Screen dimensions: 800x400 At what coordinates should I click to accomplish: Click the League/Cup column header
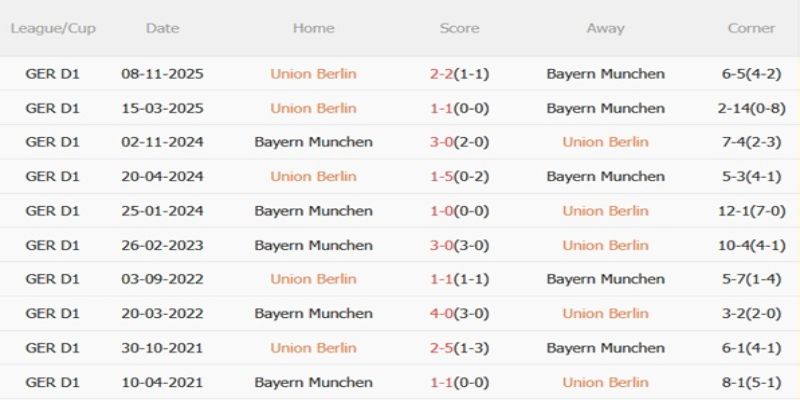[x=53, y=28]
